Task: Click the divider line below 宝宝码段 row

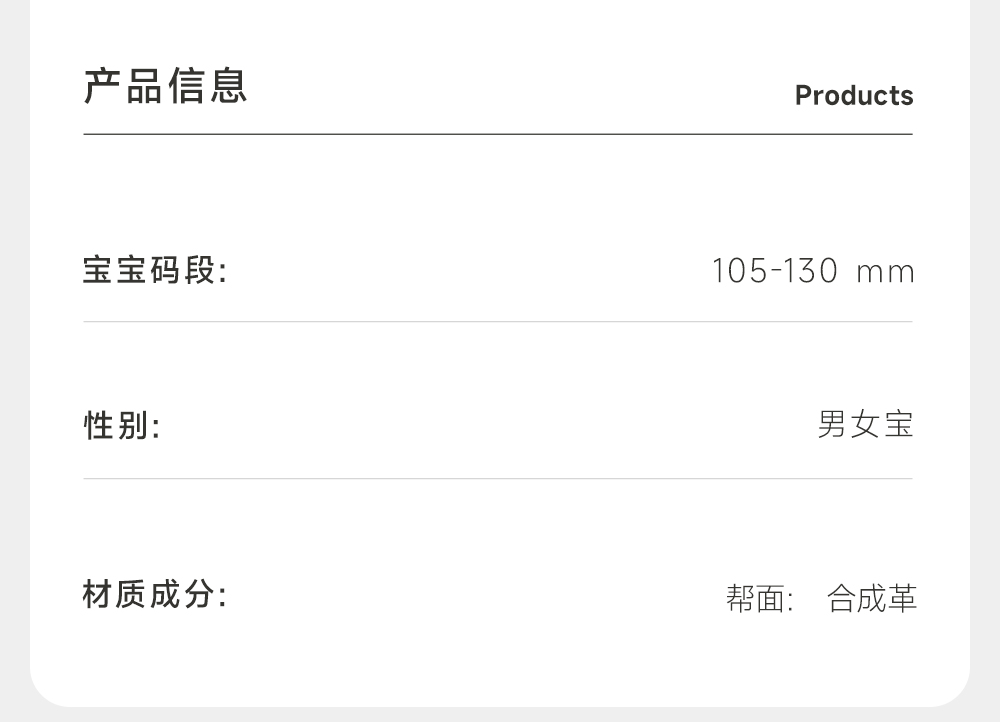Action: pos(498,322)
